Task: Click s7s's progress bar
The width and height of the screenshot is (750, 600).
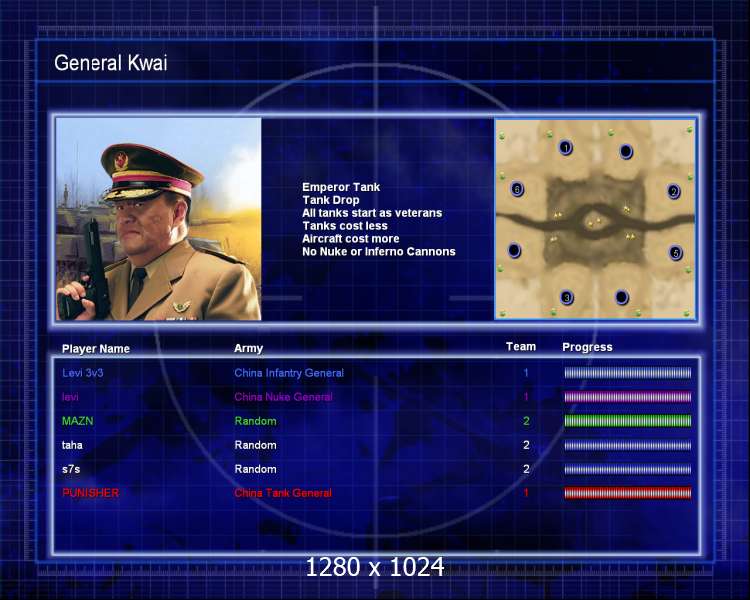Action: tap(628, 469)
